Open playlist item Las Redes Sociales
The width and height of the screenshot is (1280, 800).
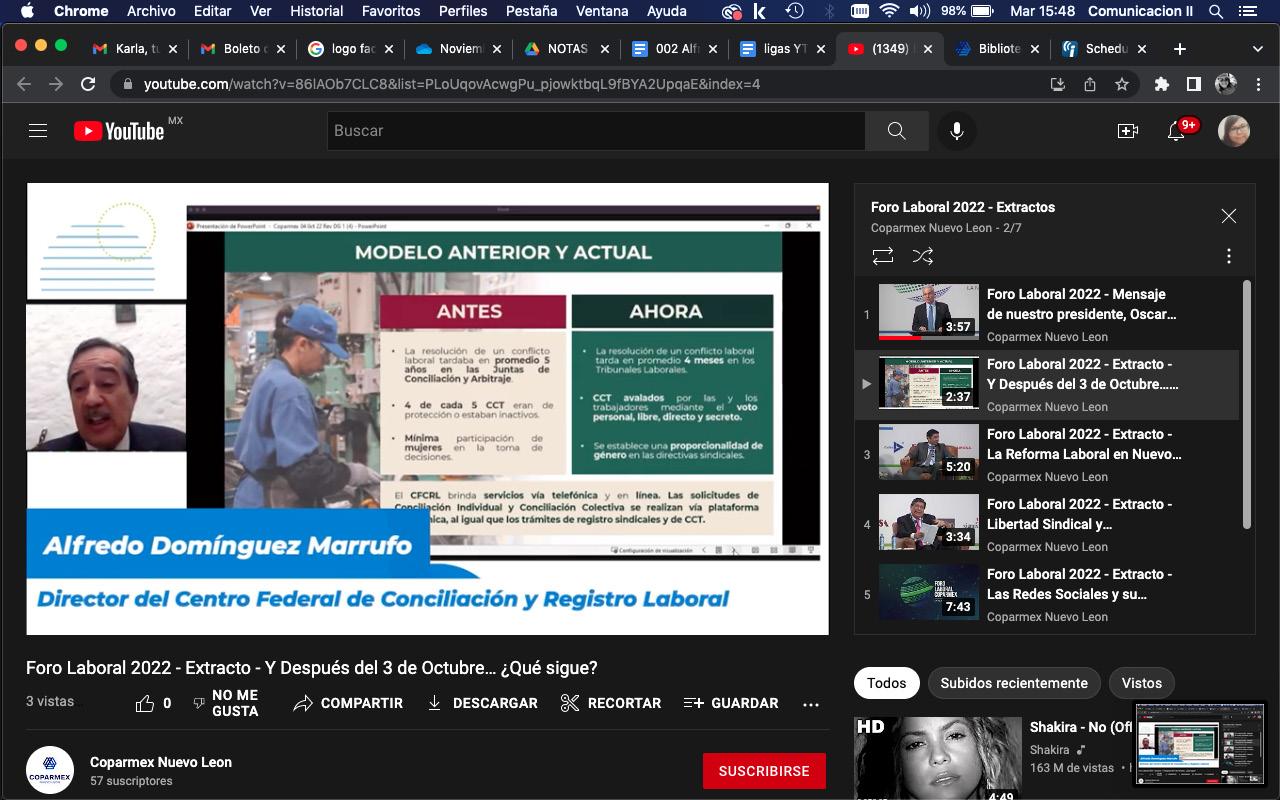pyautogui.click(x=1047, y=595)
